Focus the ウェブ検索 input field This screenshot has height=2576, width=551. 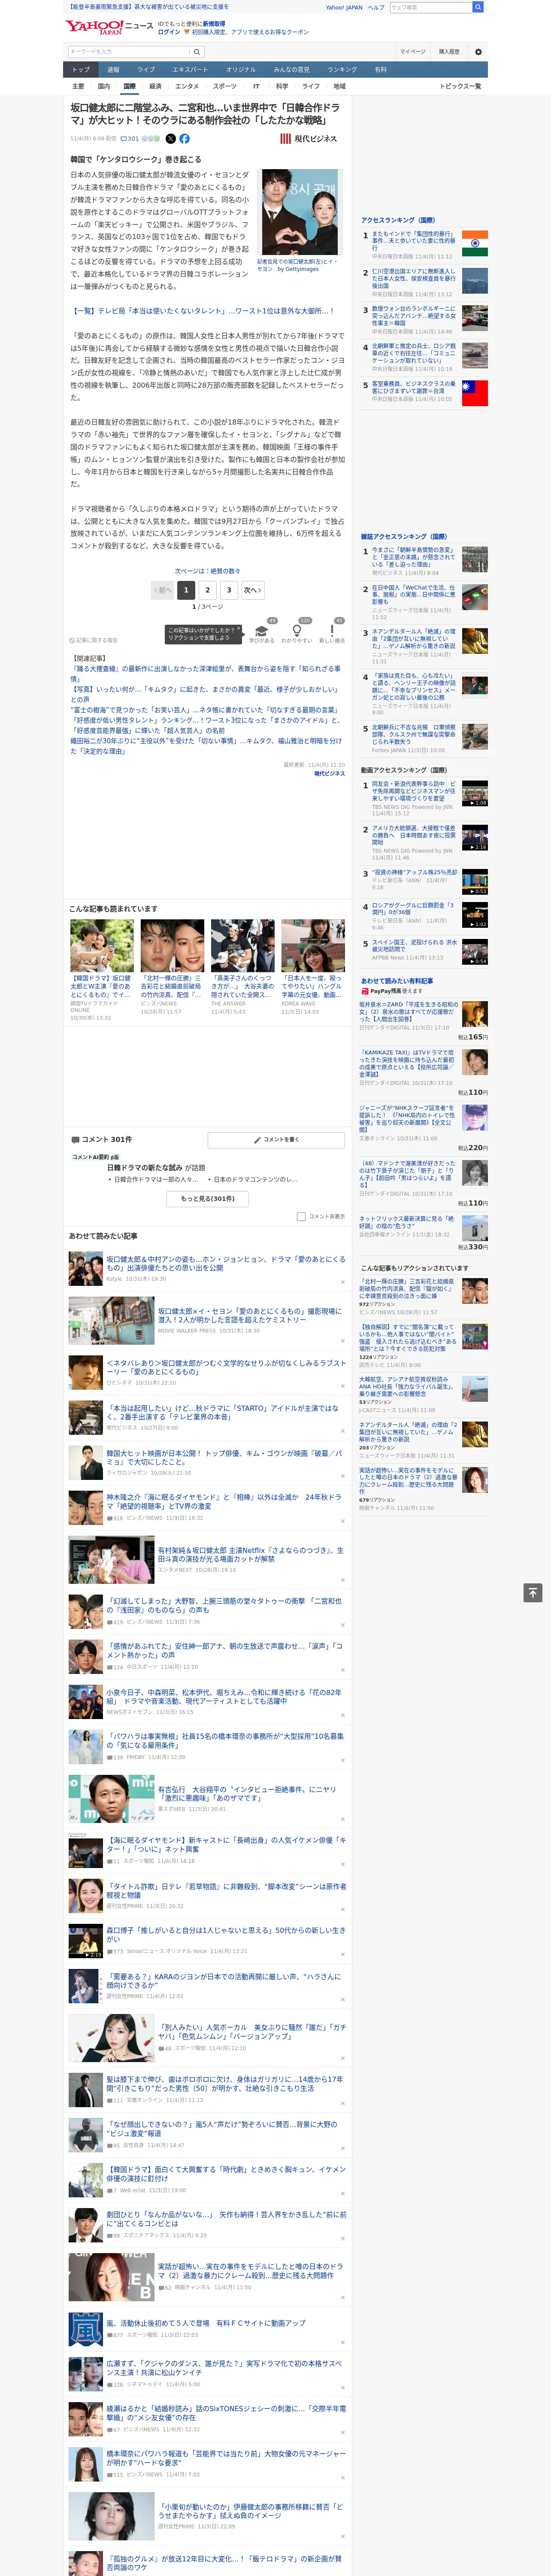click(x=430, y=7)
